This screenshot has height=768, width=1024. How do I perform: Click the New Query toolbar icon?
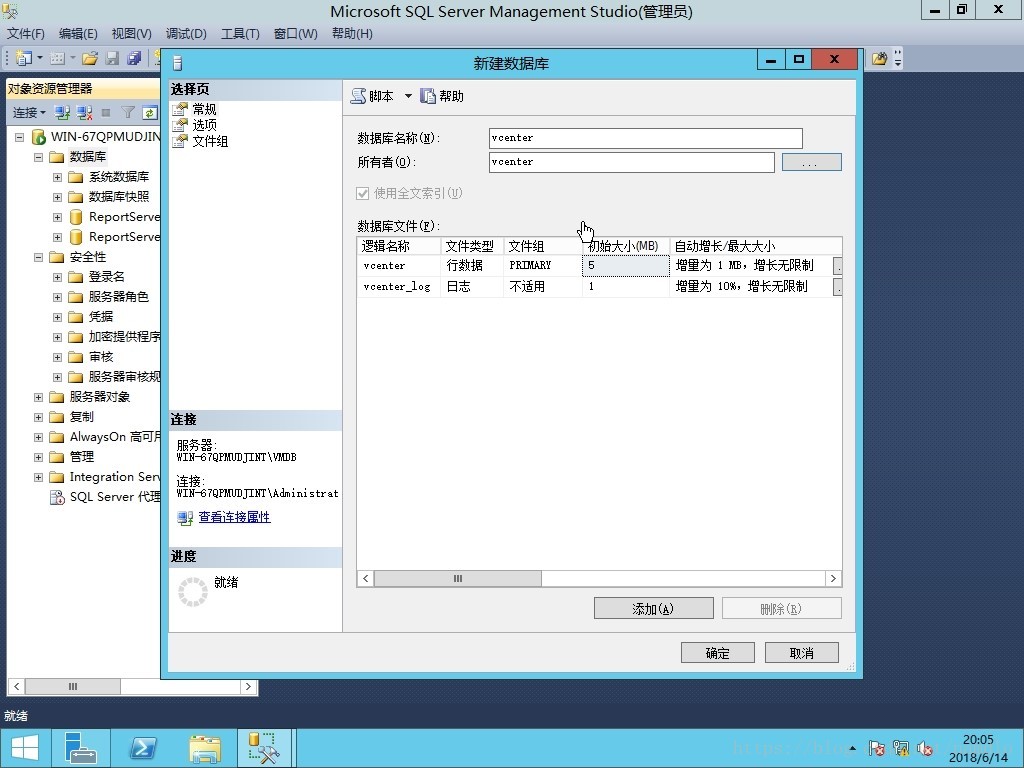24,59
